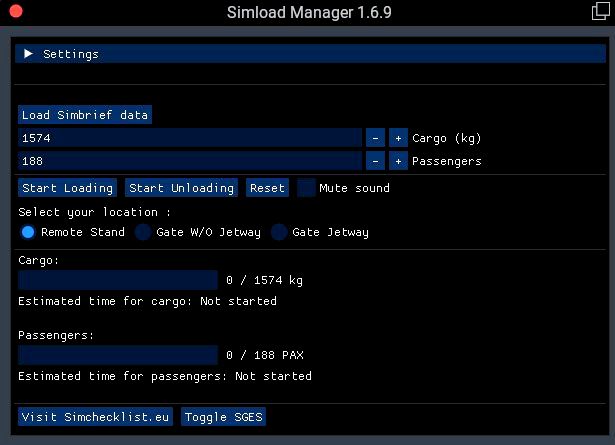Toggle SGES button
This screenshot has width=615, height=445.
coord(223,417)
